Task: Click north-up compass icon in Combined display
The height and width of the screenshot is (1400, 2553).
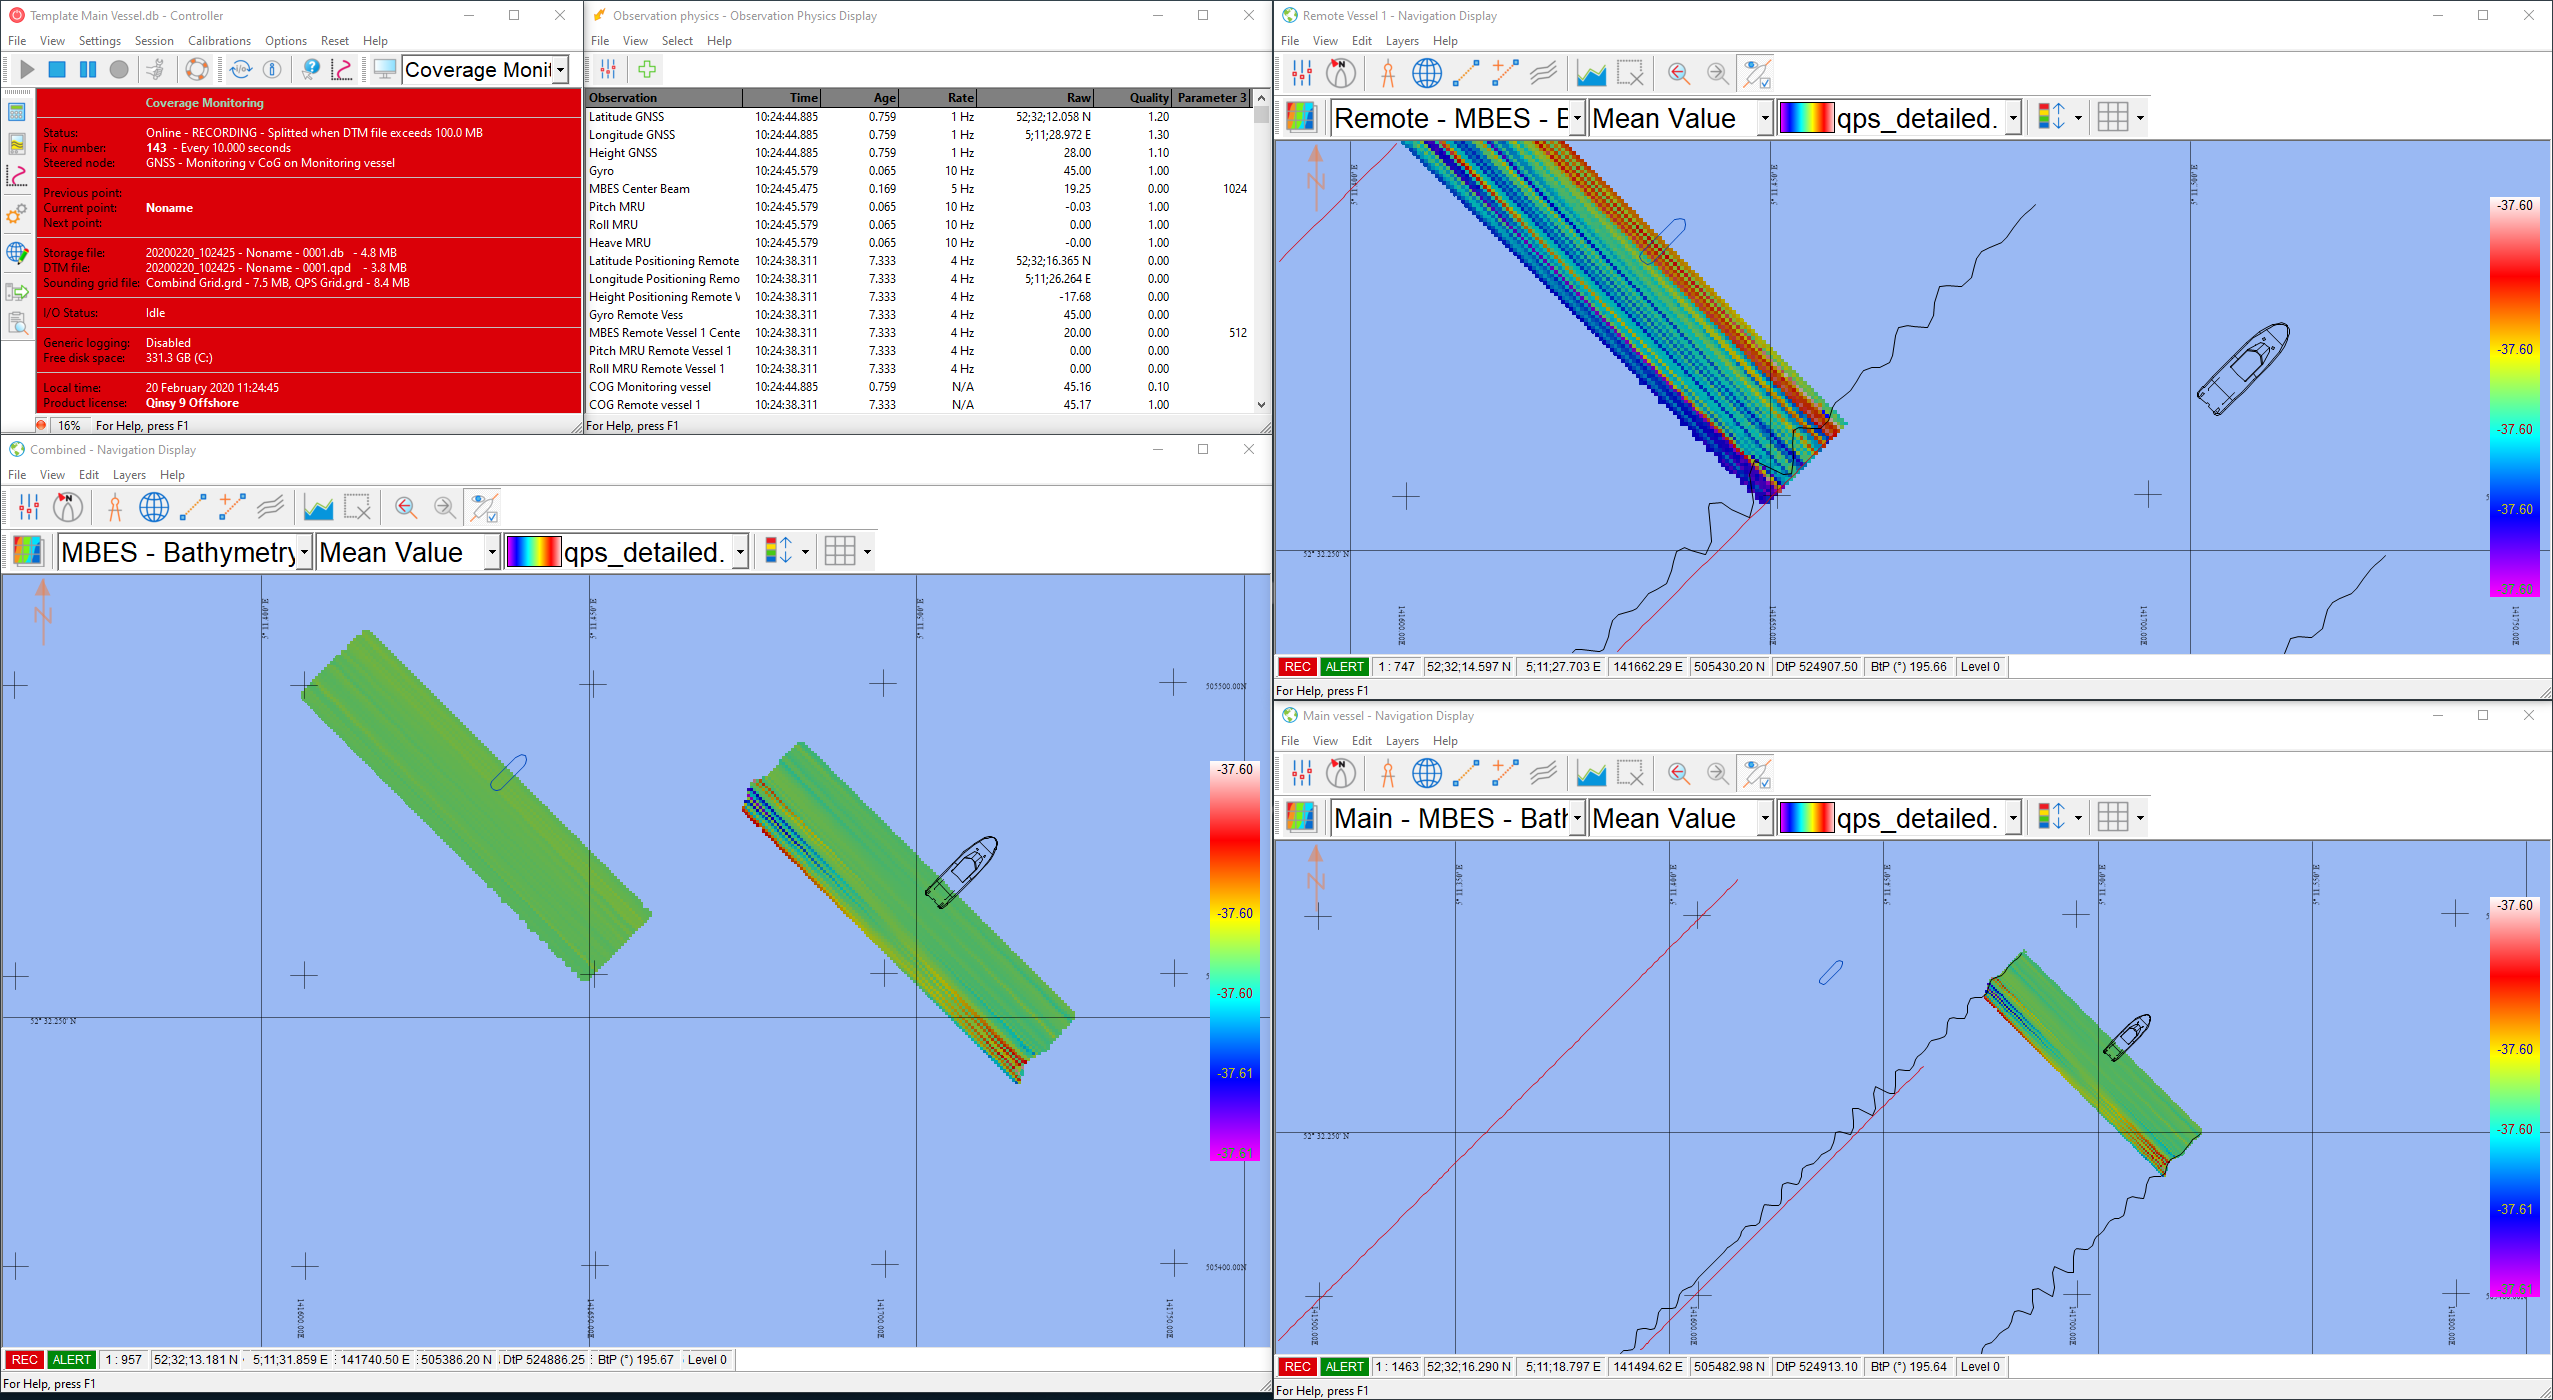Action: [x=68, y=507]
